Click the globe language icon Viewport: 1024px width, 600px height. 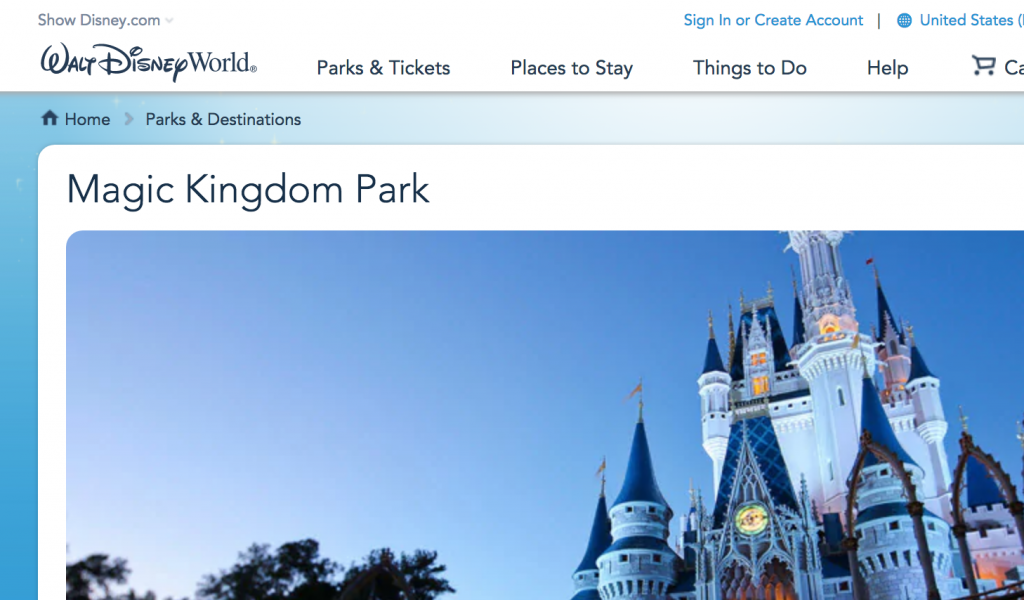click(904, 21)
